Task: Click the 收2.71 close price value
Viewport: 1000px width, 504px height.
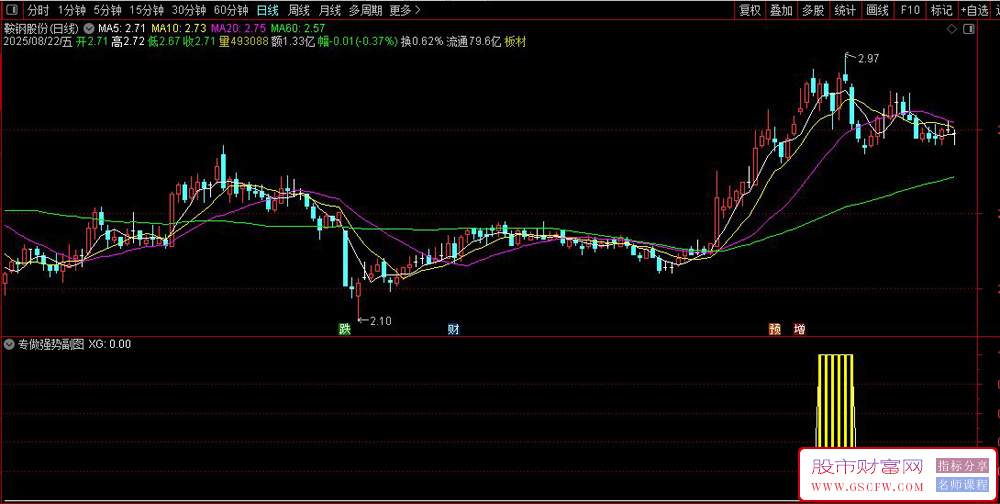Action: [200, 41]
